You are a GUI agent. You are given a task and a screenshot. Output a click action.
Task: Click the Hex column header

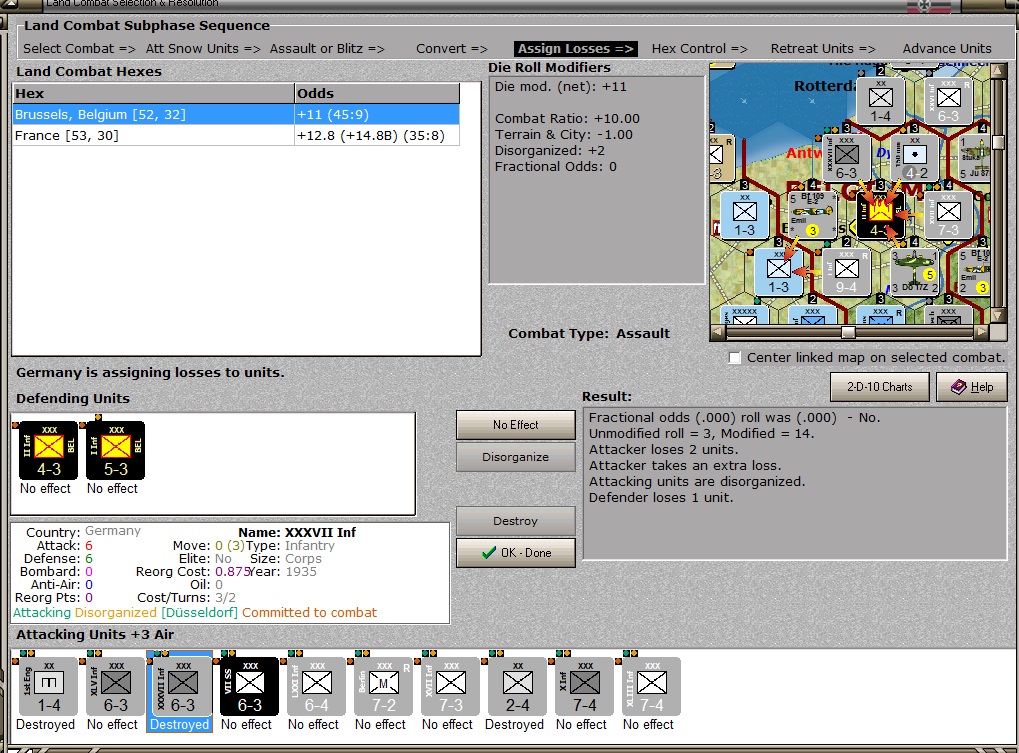(x=153, y=94)
